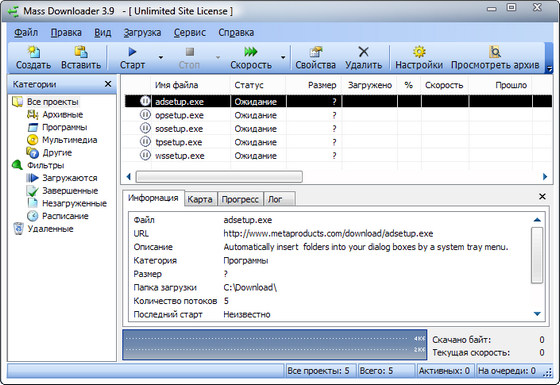Open the toolbar overflow chevron at the right end of the toolbar
The width and height of the screenshot is (560, 385).
(549, 69)
